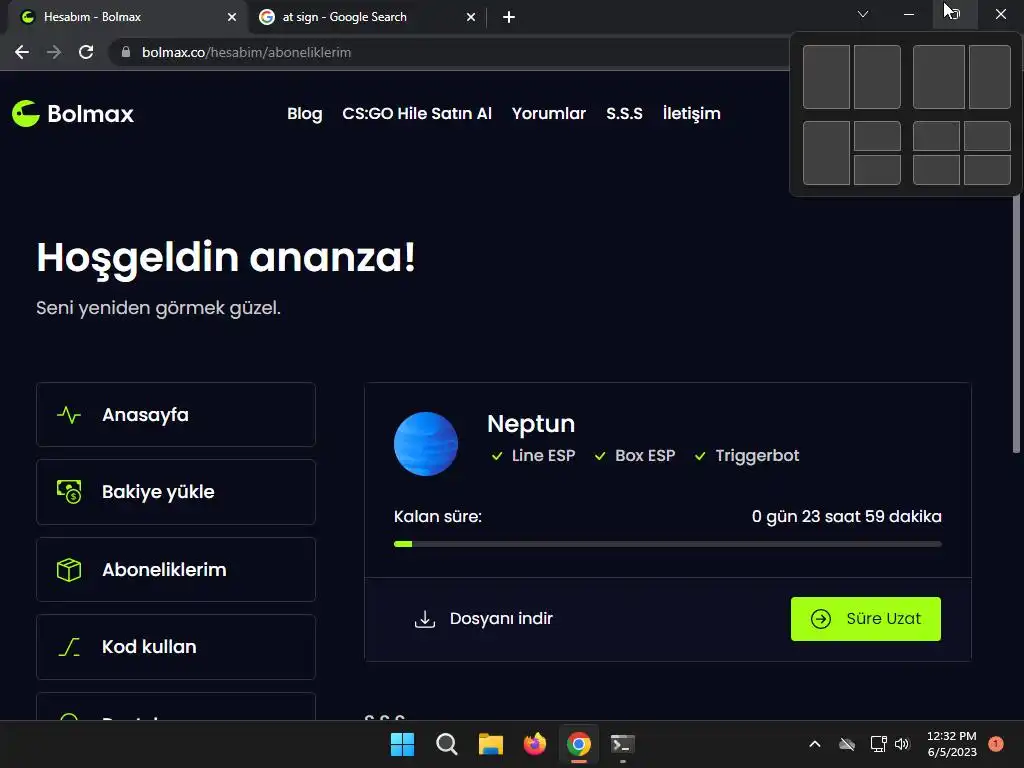Click the green Süre Uzat button
This screenshot has width=1024, height=768.
tap(865, 618)
